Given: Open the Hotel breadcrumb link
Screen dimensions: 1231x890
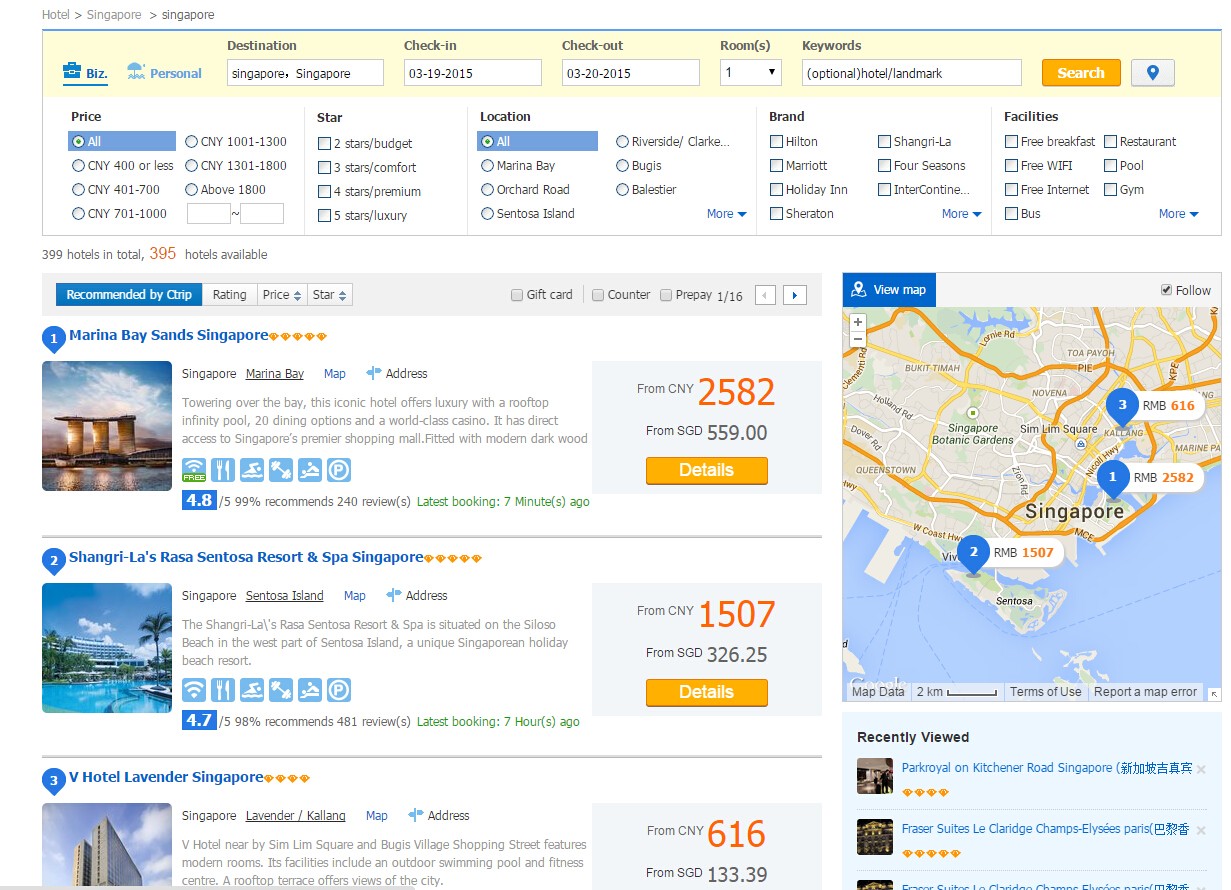Looking at the screenshot, I should pyautogui.click(x=56, y=15).
